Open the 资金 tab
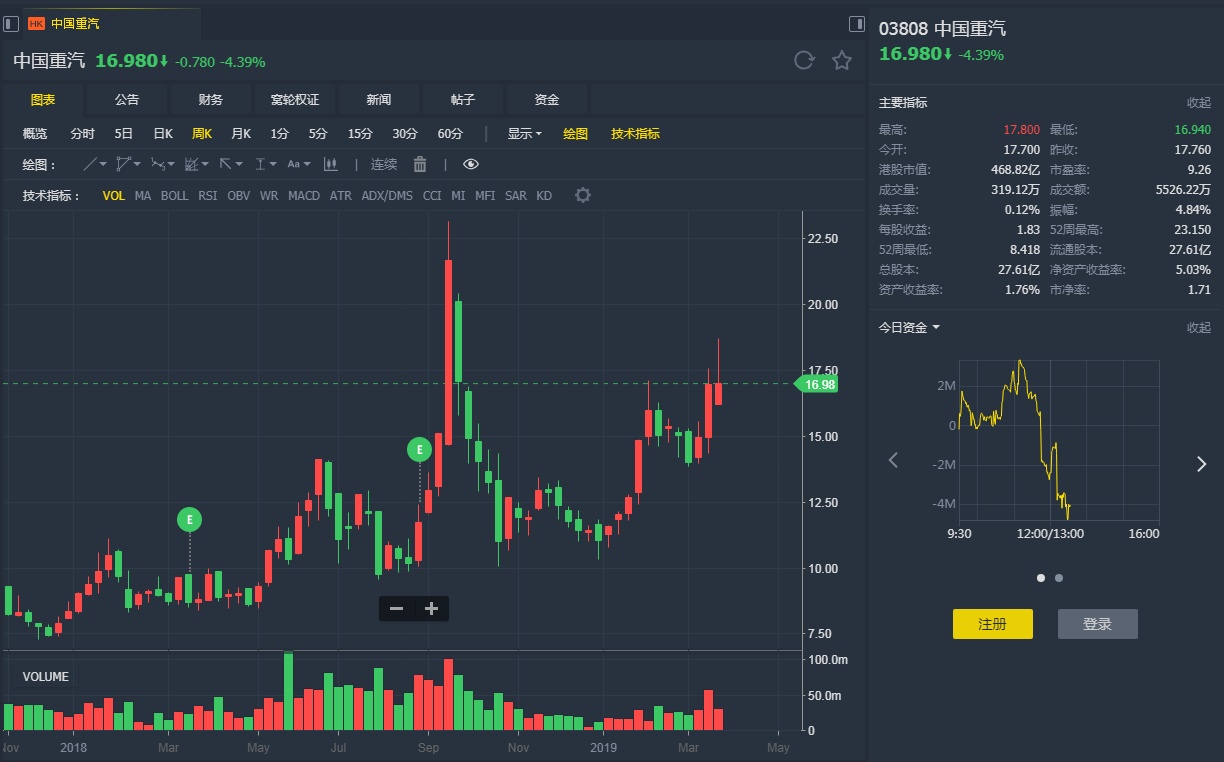This screenshot has height=762, width=1224. point(546,99)
